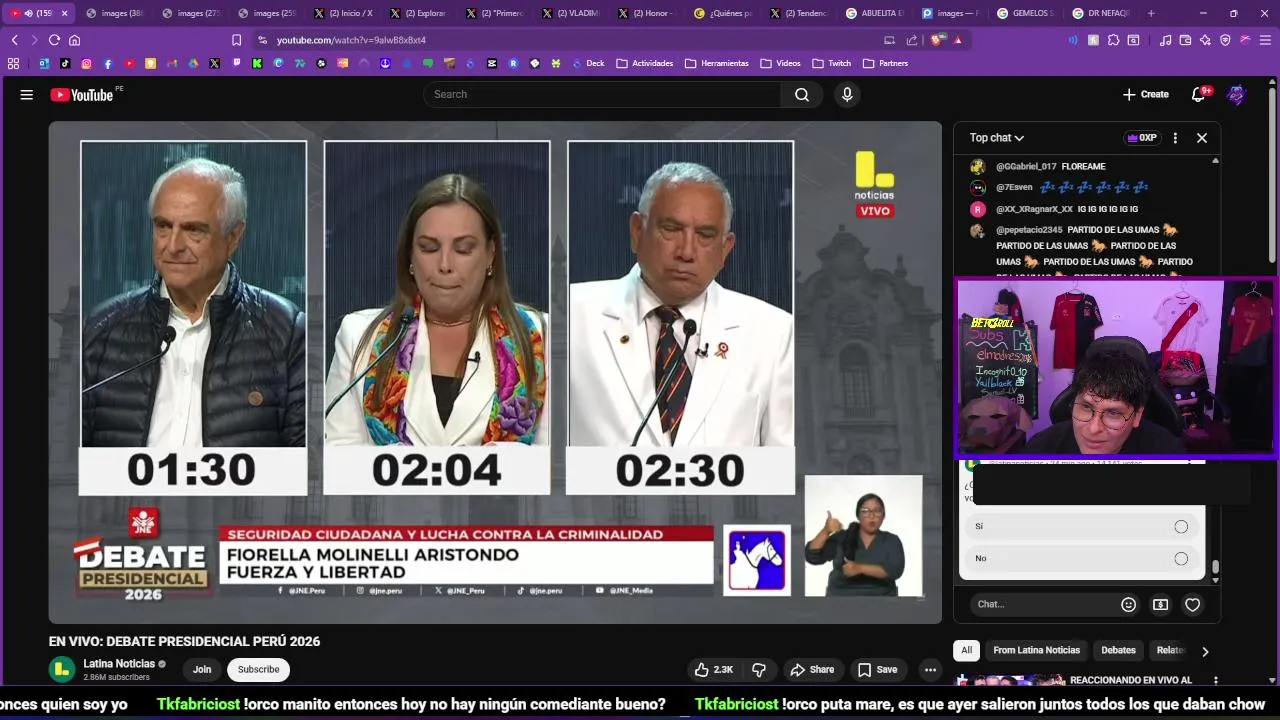Image resolution: width=1280 pixels, height=720 pixels.
Task: Go to the YouTube home logo
Action: [82, 95]
